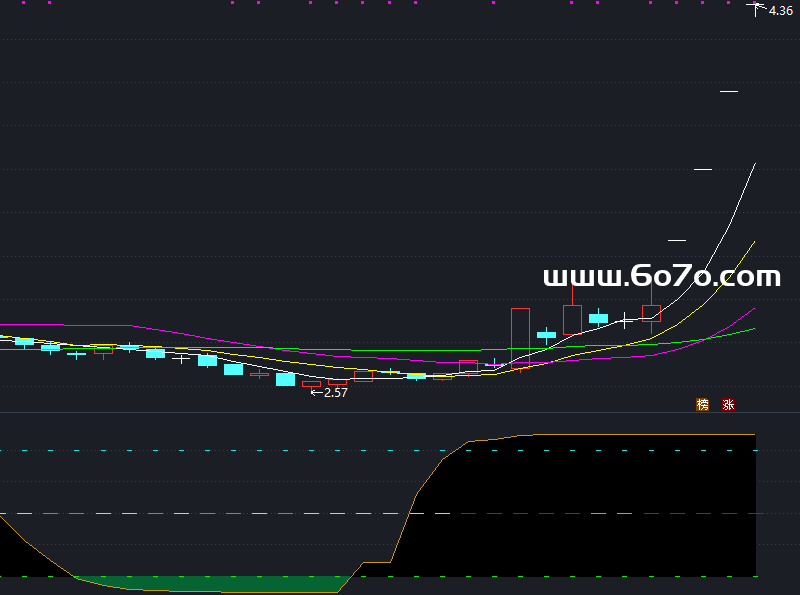The width and height of the screenshot is (800, 595).
Task: Click the white cross doji below the watermark
Action: [625, 321]
